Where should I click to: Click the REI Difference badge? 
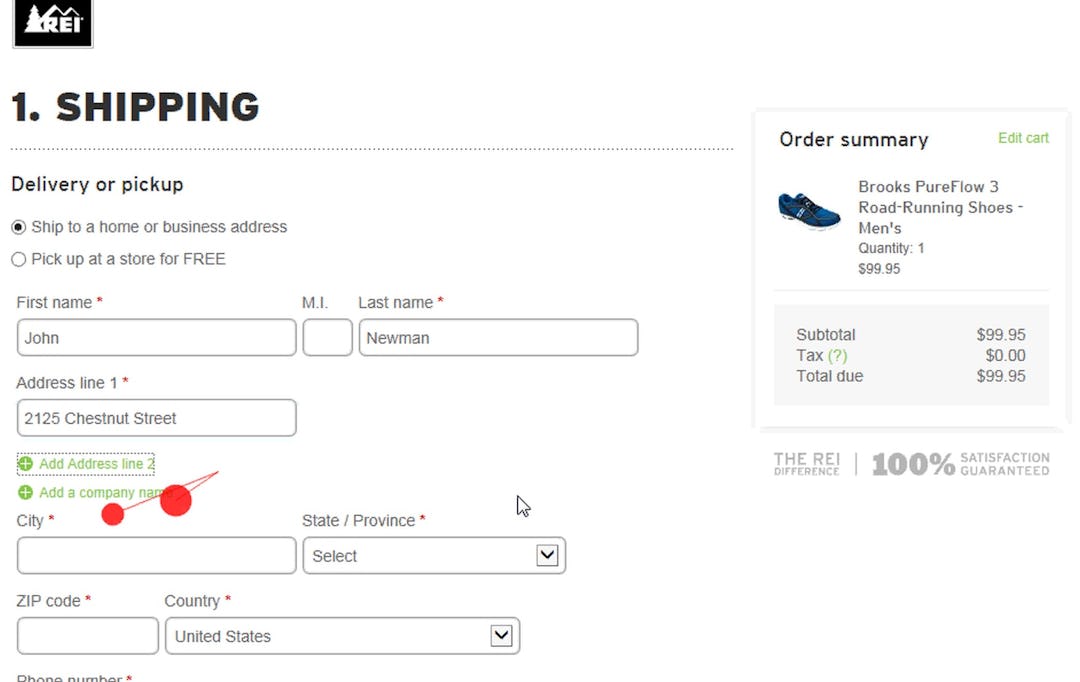click(806, 461)
